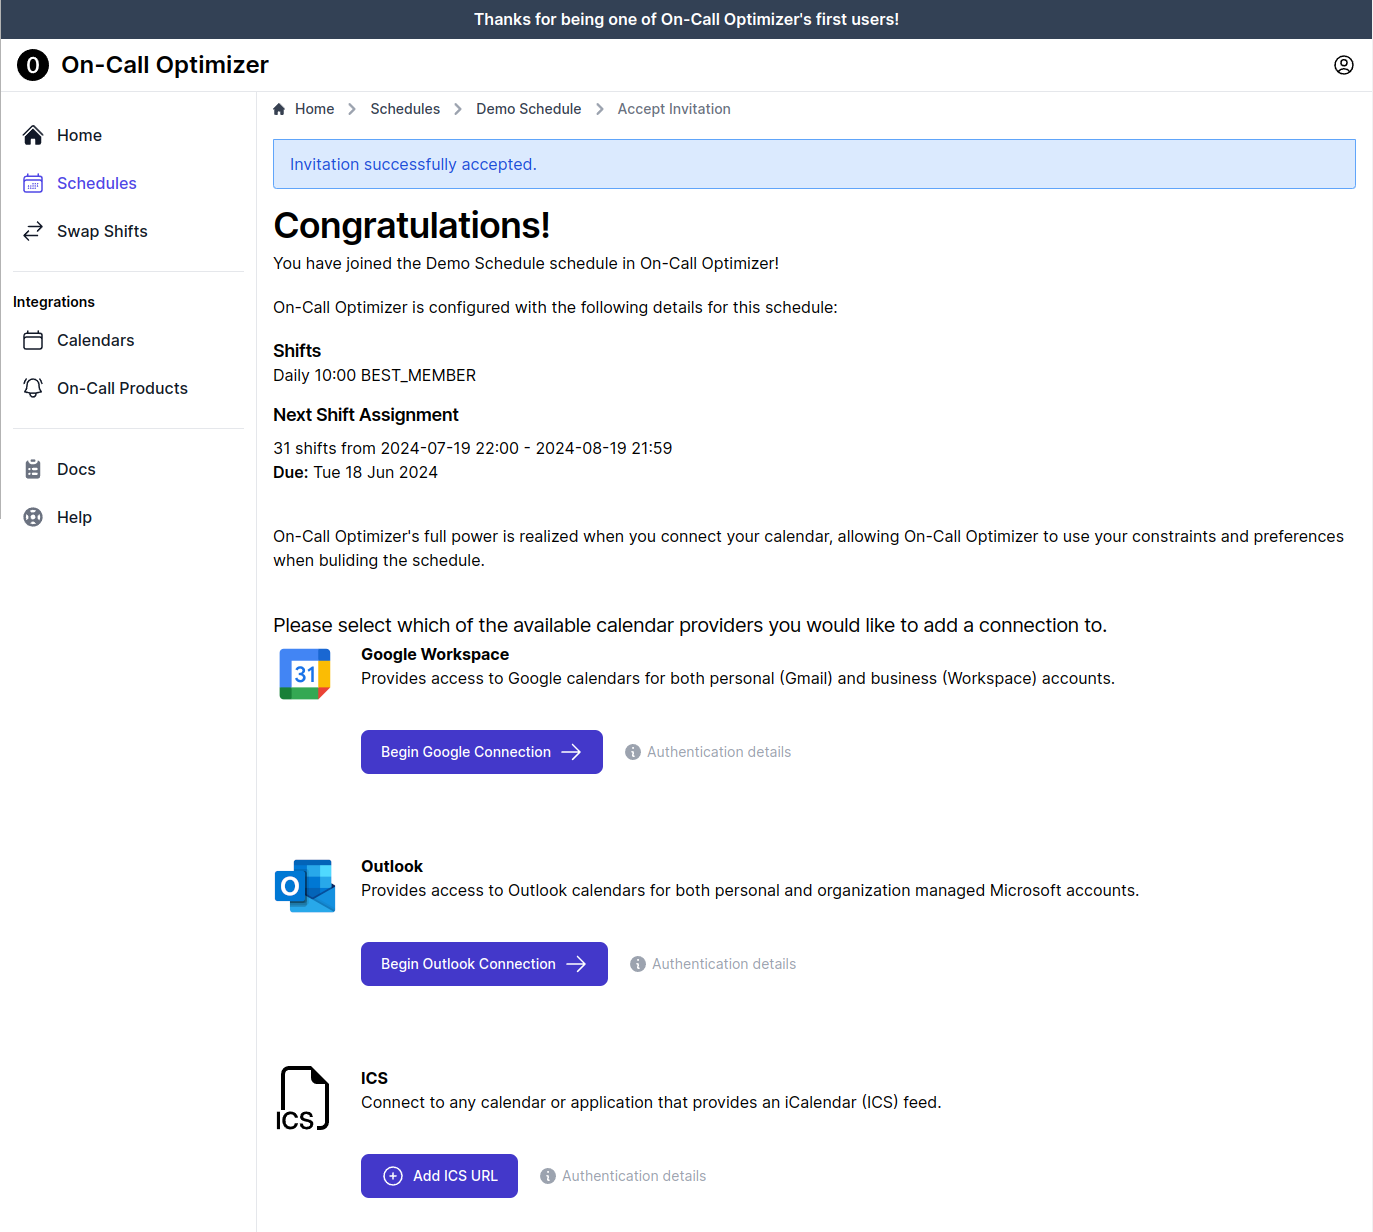Open the Help page in the sidebar
Image resolution: width=1373 pixels, height=1232 pixels.
(x=74, y=517)
